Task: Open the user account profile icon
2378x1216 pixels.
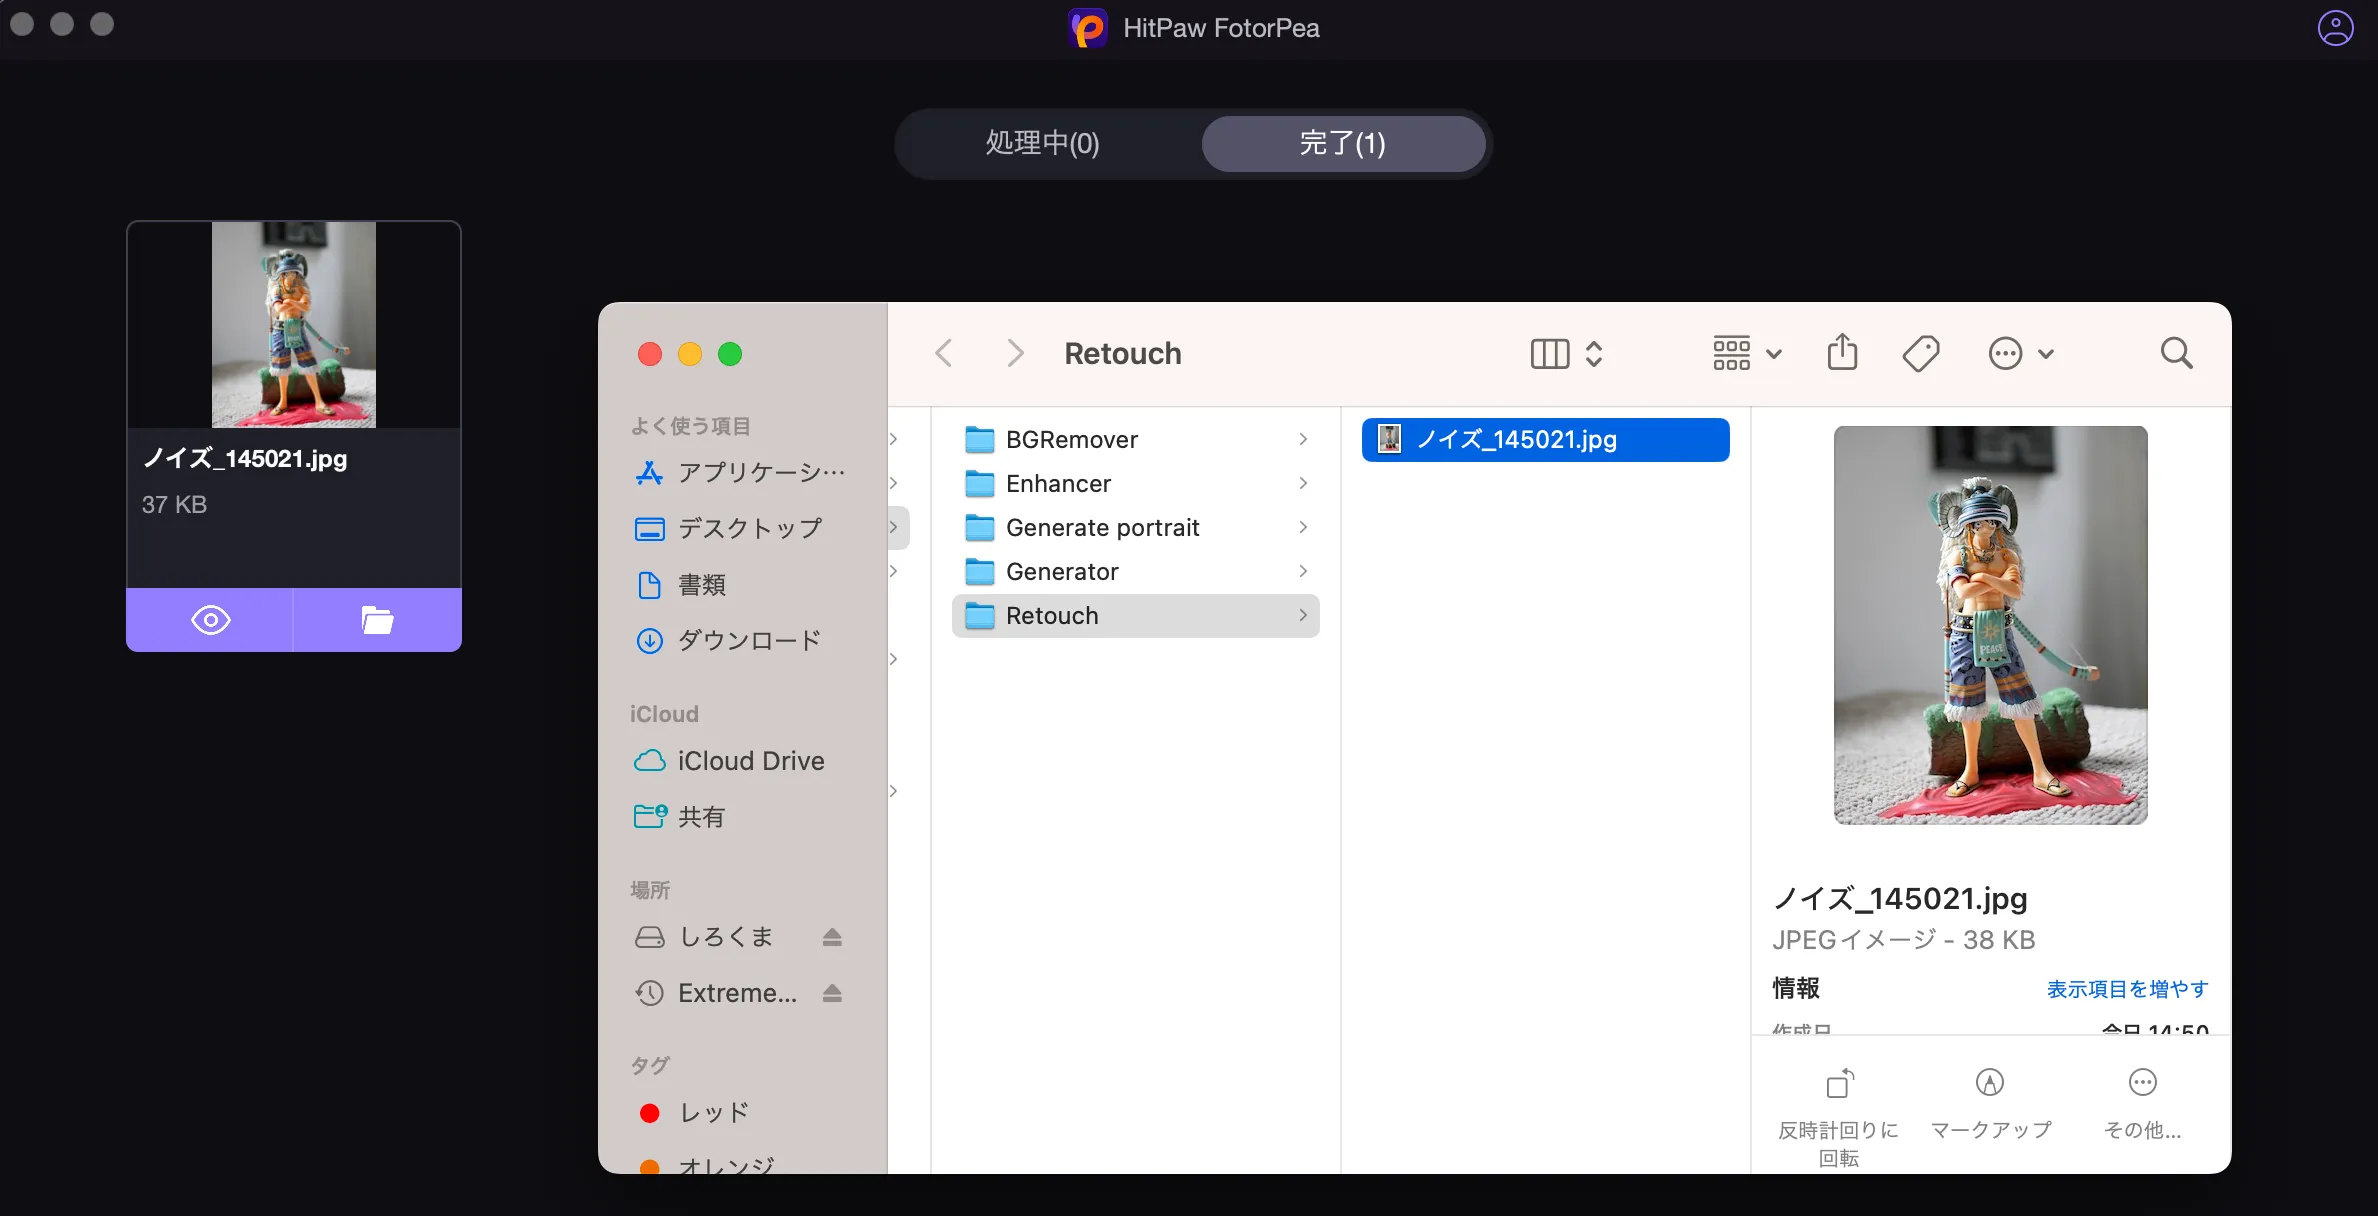Action: [x=2335, y=28]
